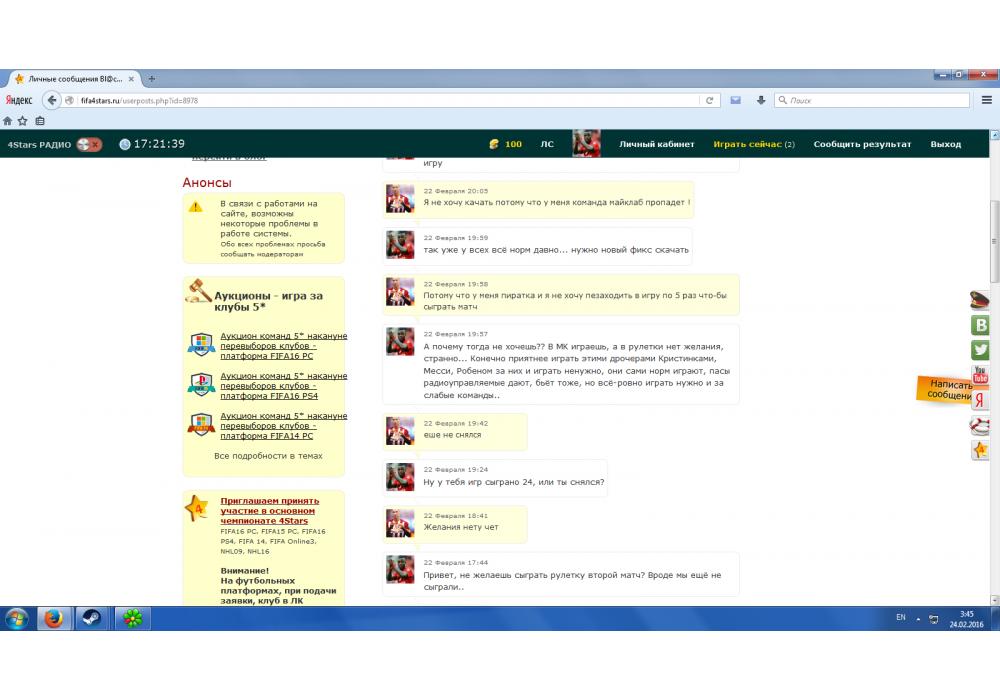This screenshot has height=700, width=1000.
Task: Click the browser search field
Action: (x=872, y=100)
